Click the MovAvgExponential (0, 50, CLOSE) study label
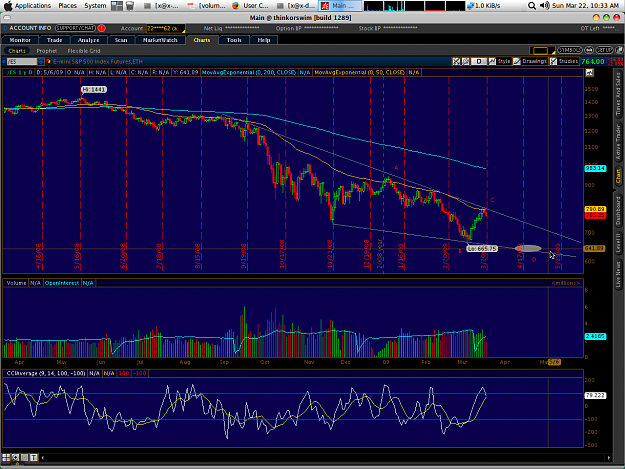The image size is (625, 469). [x=360, y=73]
